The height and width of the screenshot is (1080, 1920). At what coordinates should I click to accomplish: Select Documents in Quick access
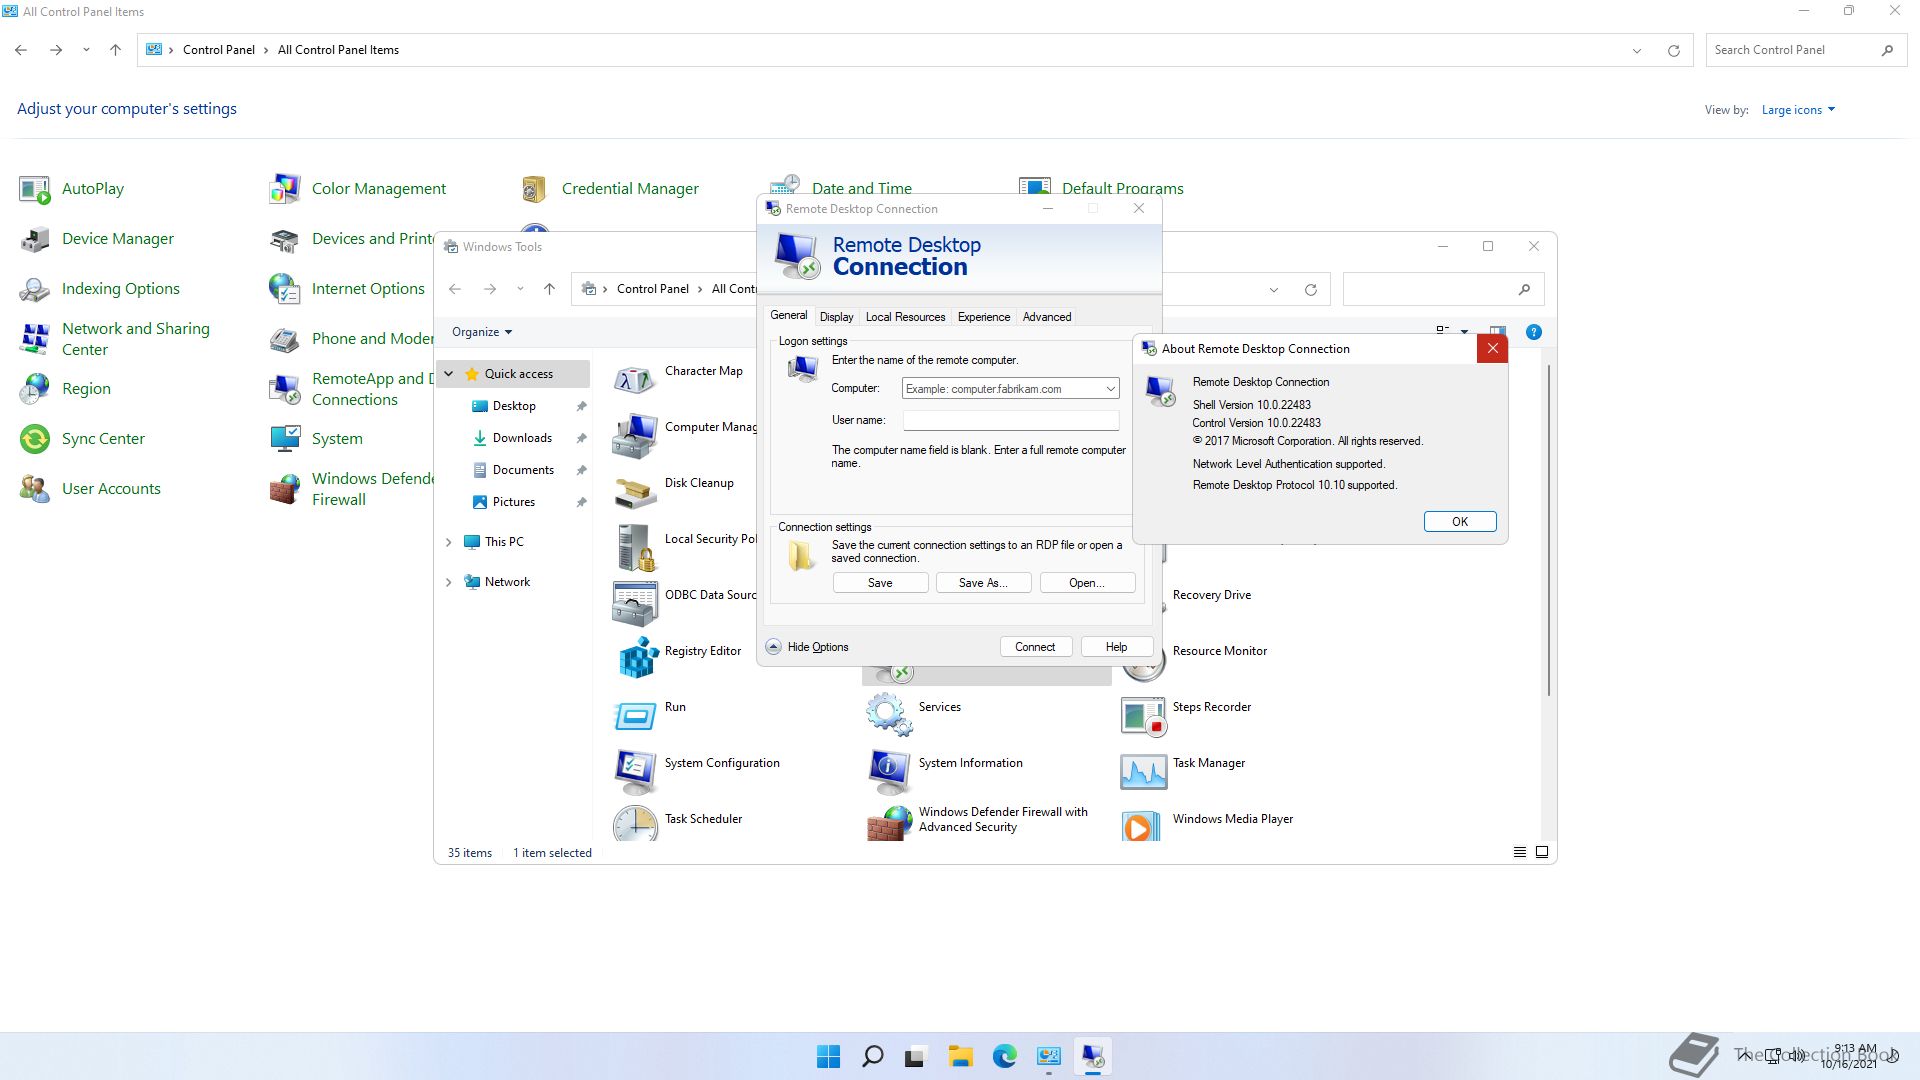click(x=523, y=470)
